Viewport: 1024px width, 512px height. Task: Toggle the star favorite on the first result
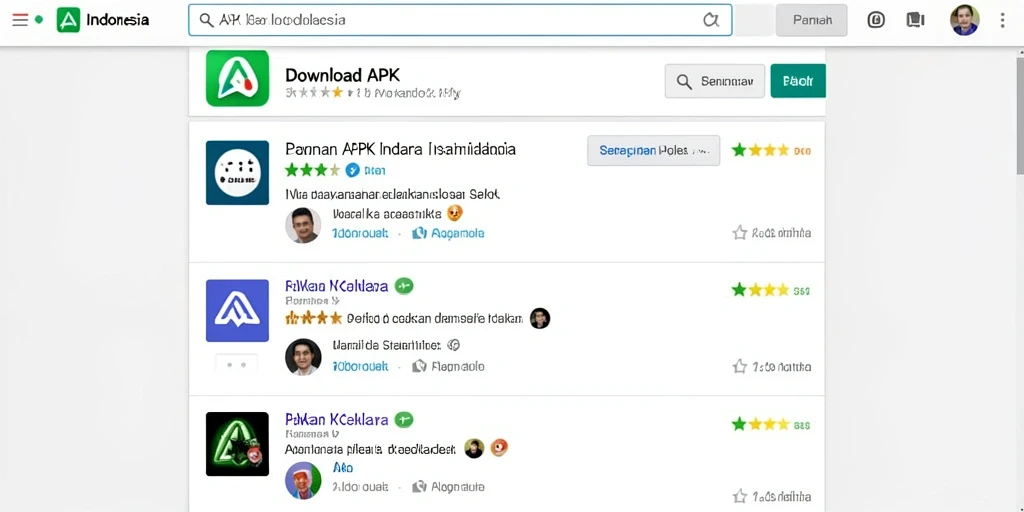[739, 232]
